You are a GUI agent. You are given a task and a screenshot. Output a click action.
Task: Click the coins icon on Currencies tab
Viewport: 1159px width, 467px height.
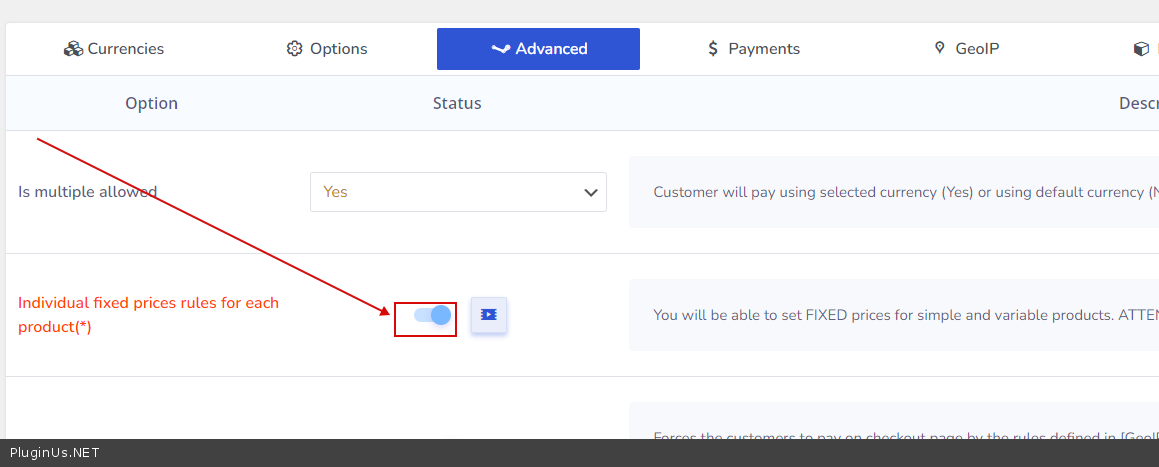73,49
